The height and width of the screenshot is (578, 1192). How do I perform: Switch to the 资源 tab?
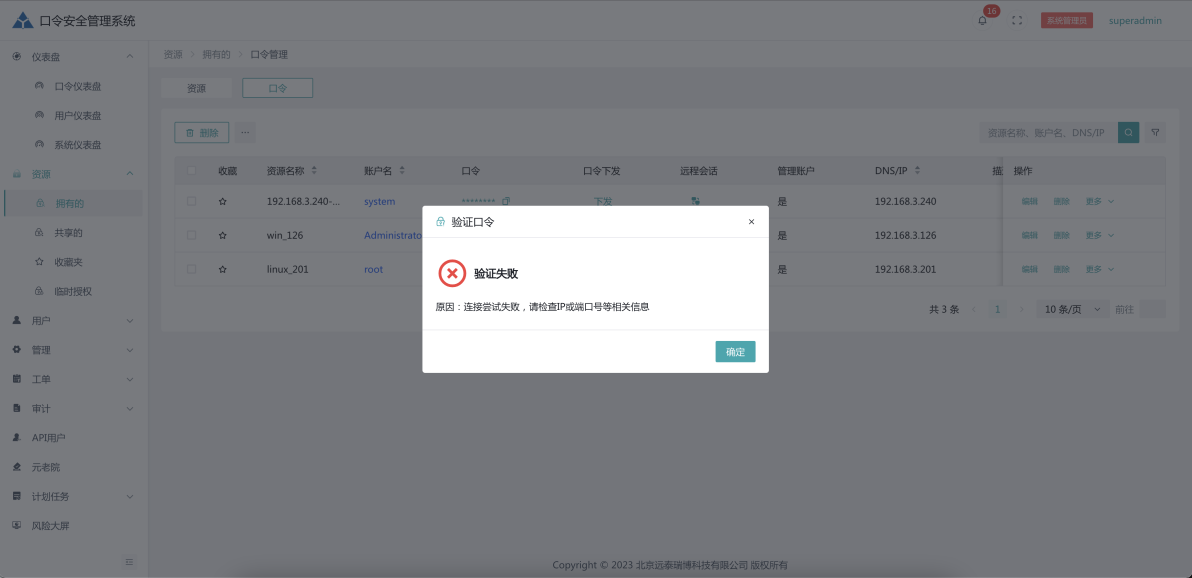196,88
